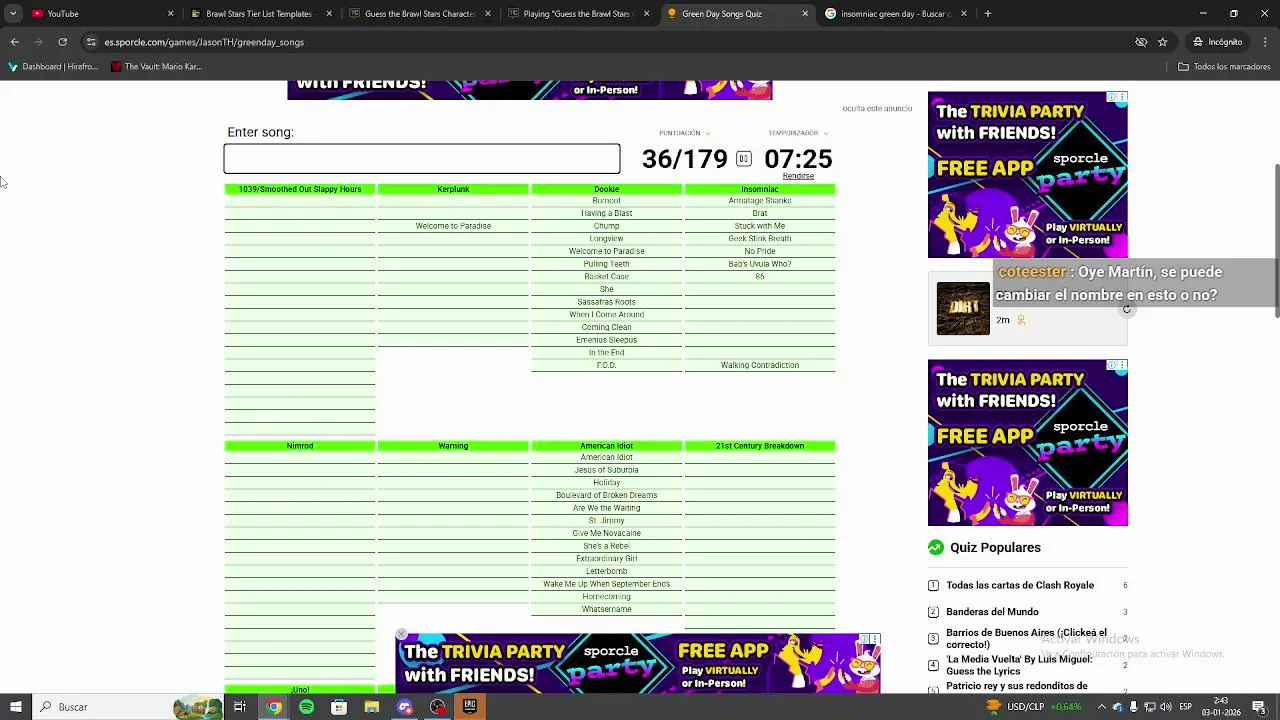Screen dimensions: 1280x720
Task: Open Dashboard | Hirefro... bookmark
Action: pos(53,67)
